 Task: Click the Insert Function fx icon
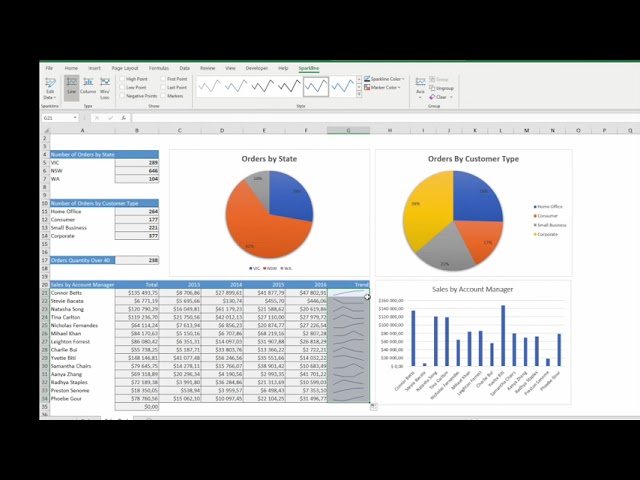(x=123, y=118)
